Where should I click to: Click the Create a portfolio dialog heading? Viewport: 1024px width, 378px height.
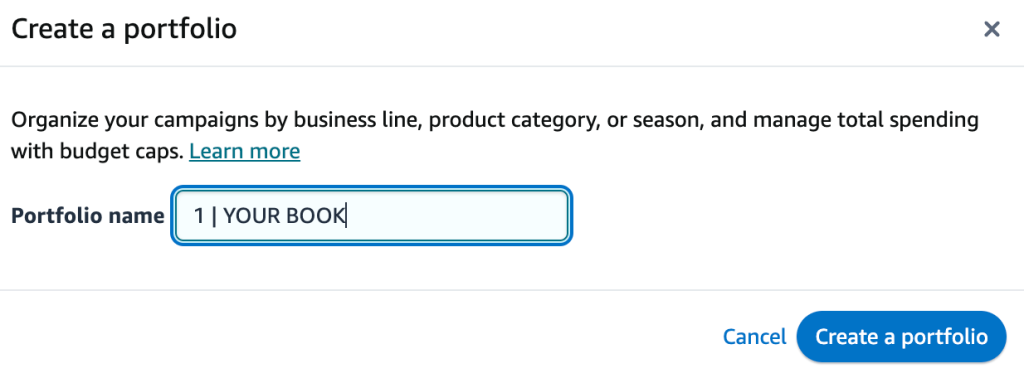click(124, 29)
